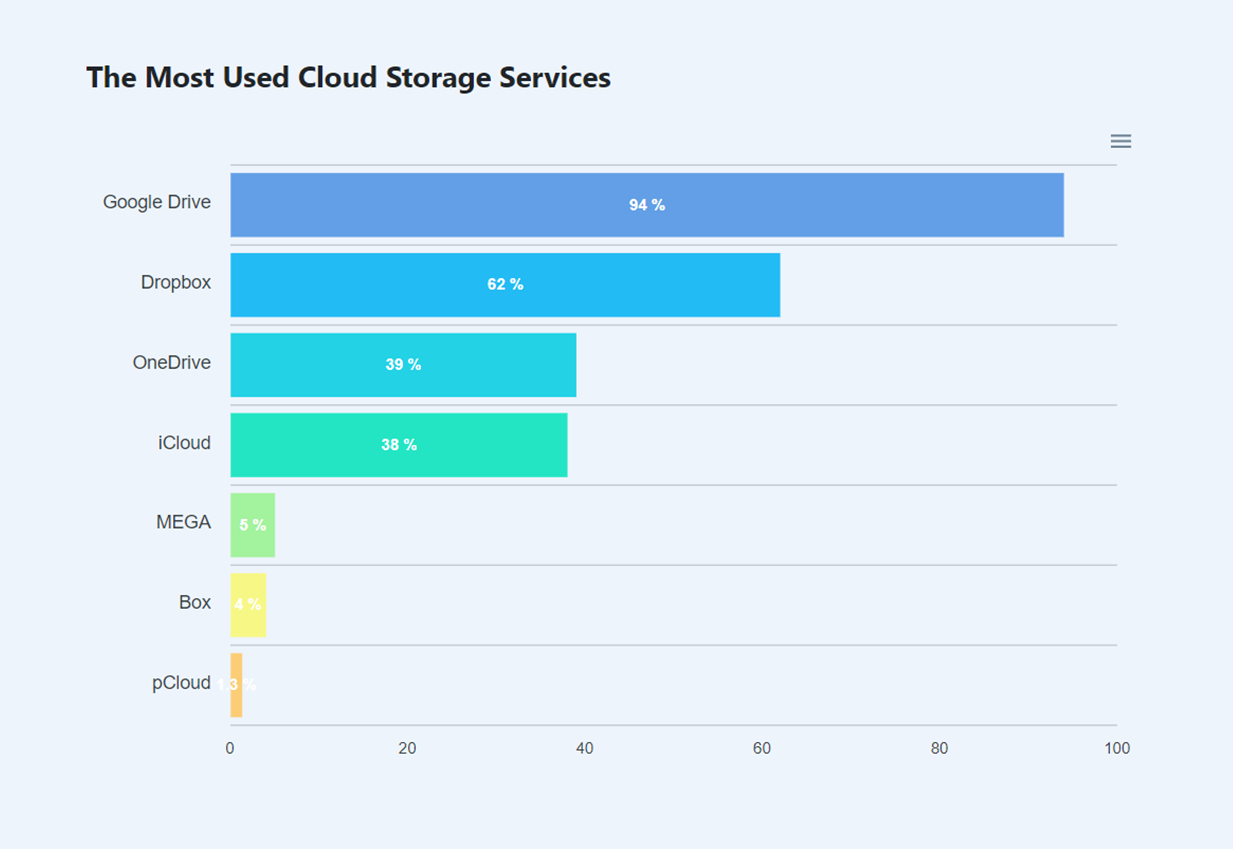Open the chart hamburger menu

click(1120, 141)
